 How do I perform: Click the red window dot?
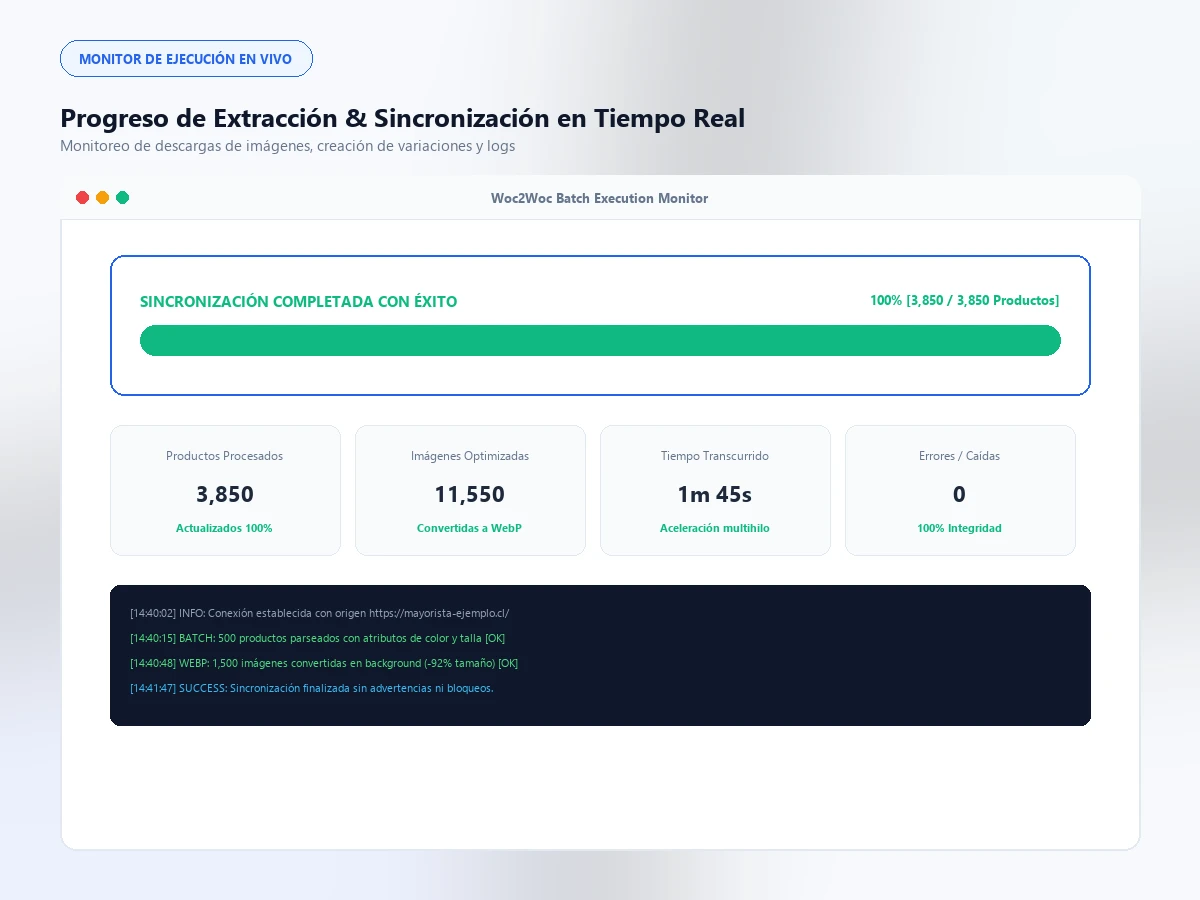point(83,198)
